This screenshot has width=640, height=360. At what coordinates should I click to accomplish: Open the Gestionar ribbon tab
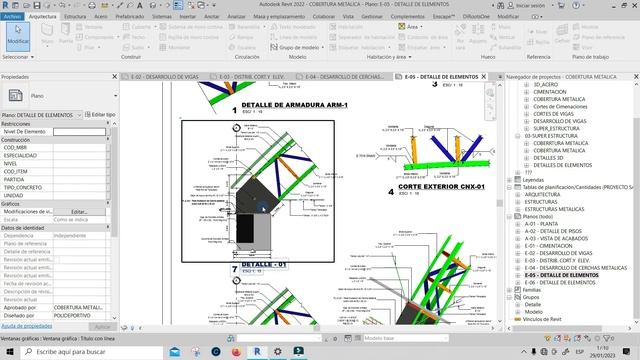[x=372, y=17]
